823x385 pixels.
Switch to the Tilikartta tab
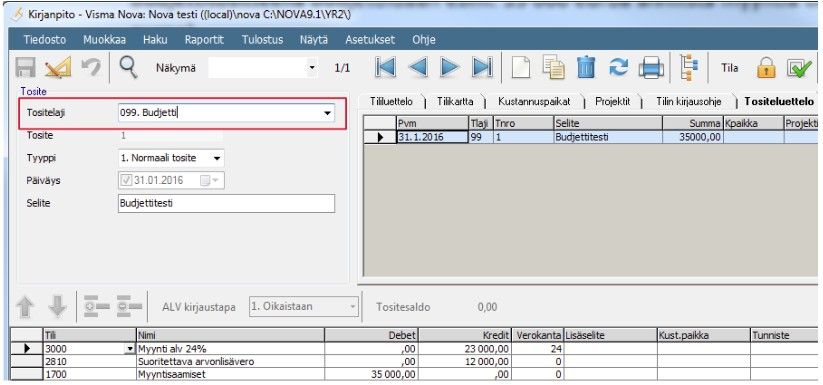pyautogui.click(x=455, y=102)
